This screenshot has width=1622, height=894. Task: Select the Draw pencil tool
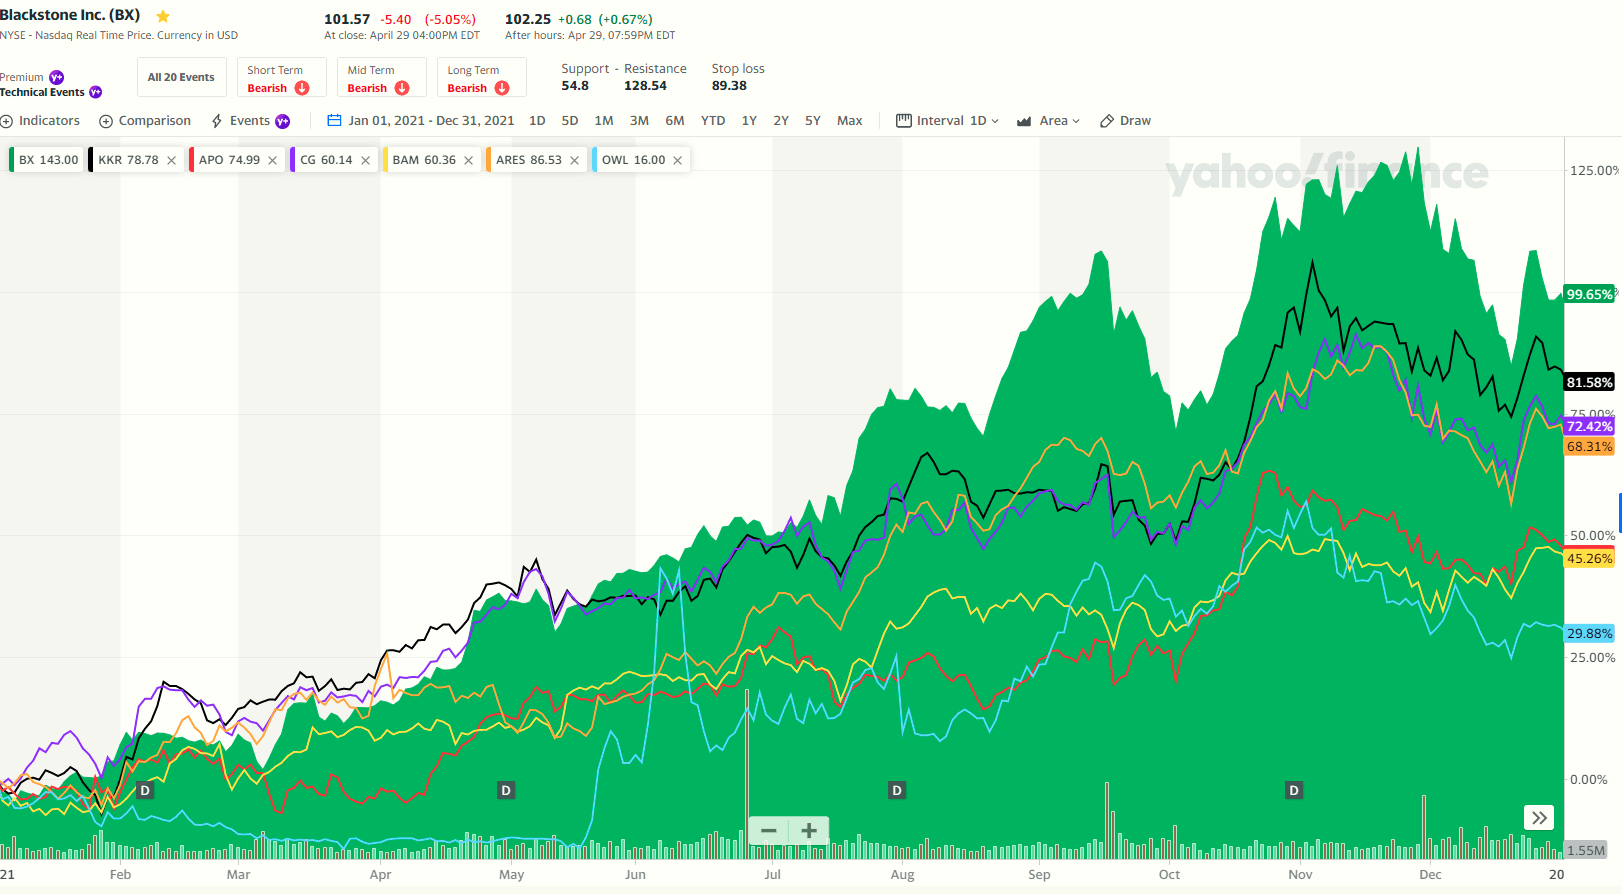click(1125, 121)
